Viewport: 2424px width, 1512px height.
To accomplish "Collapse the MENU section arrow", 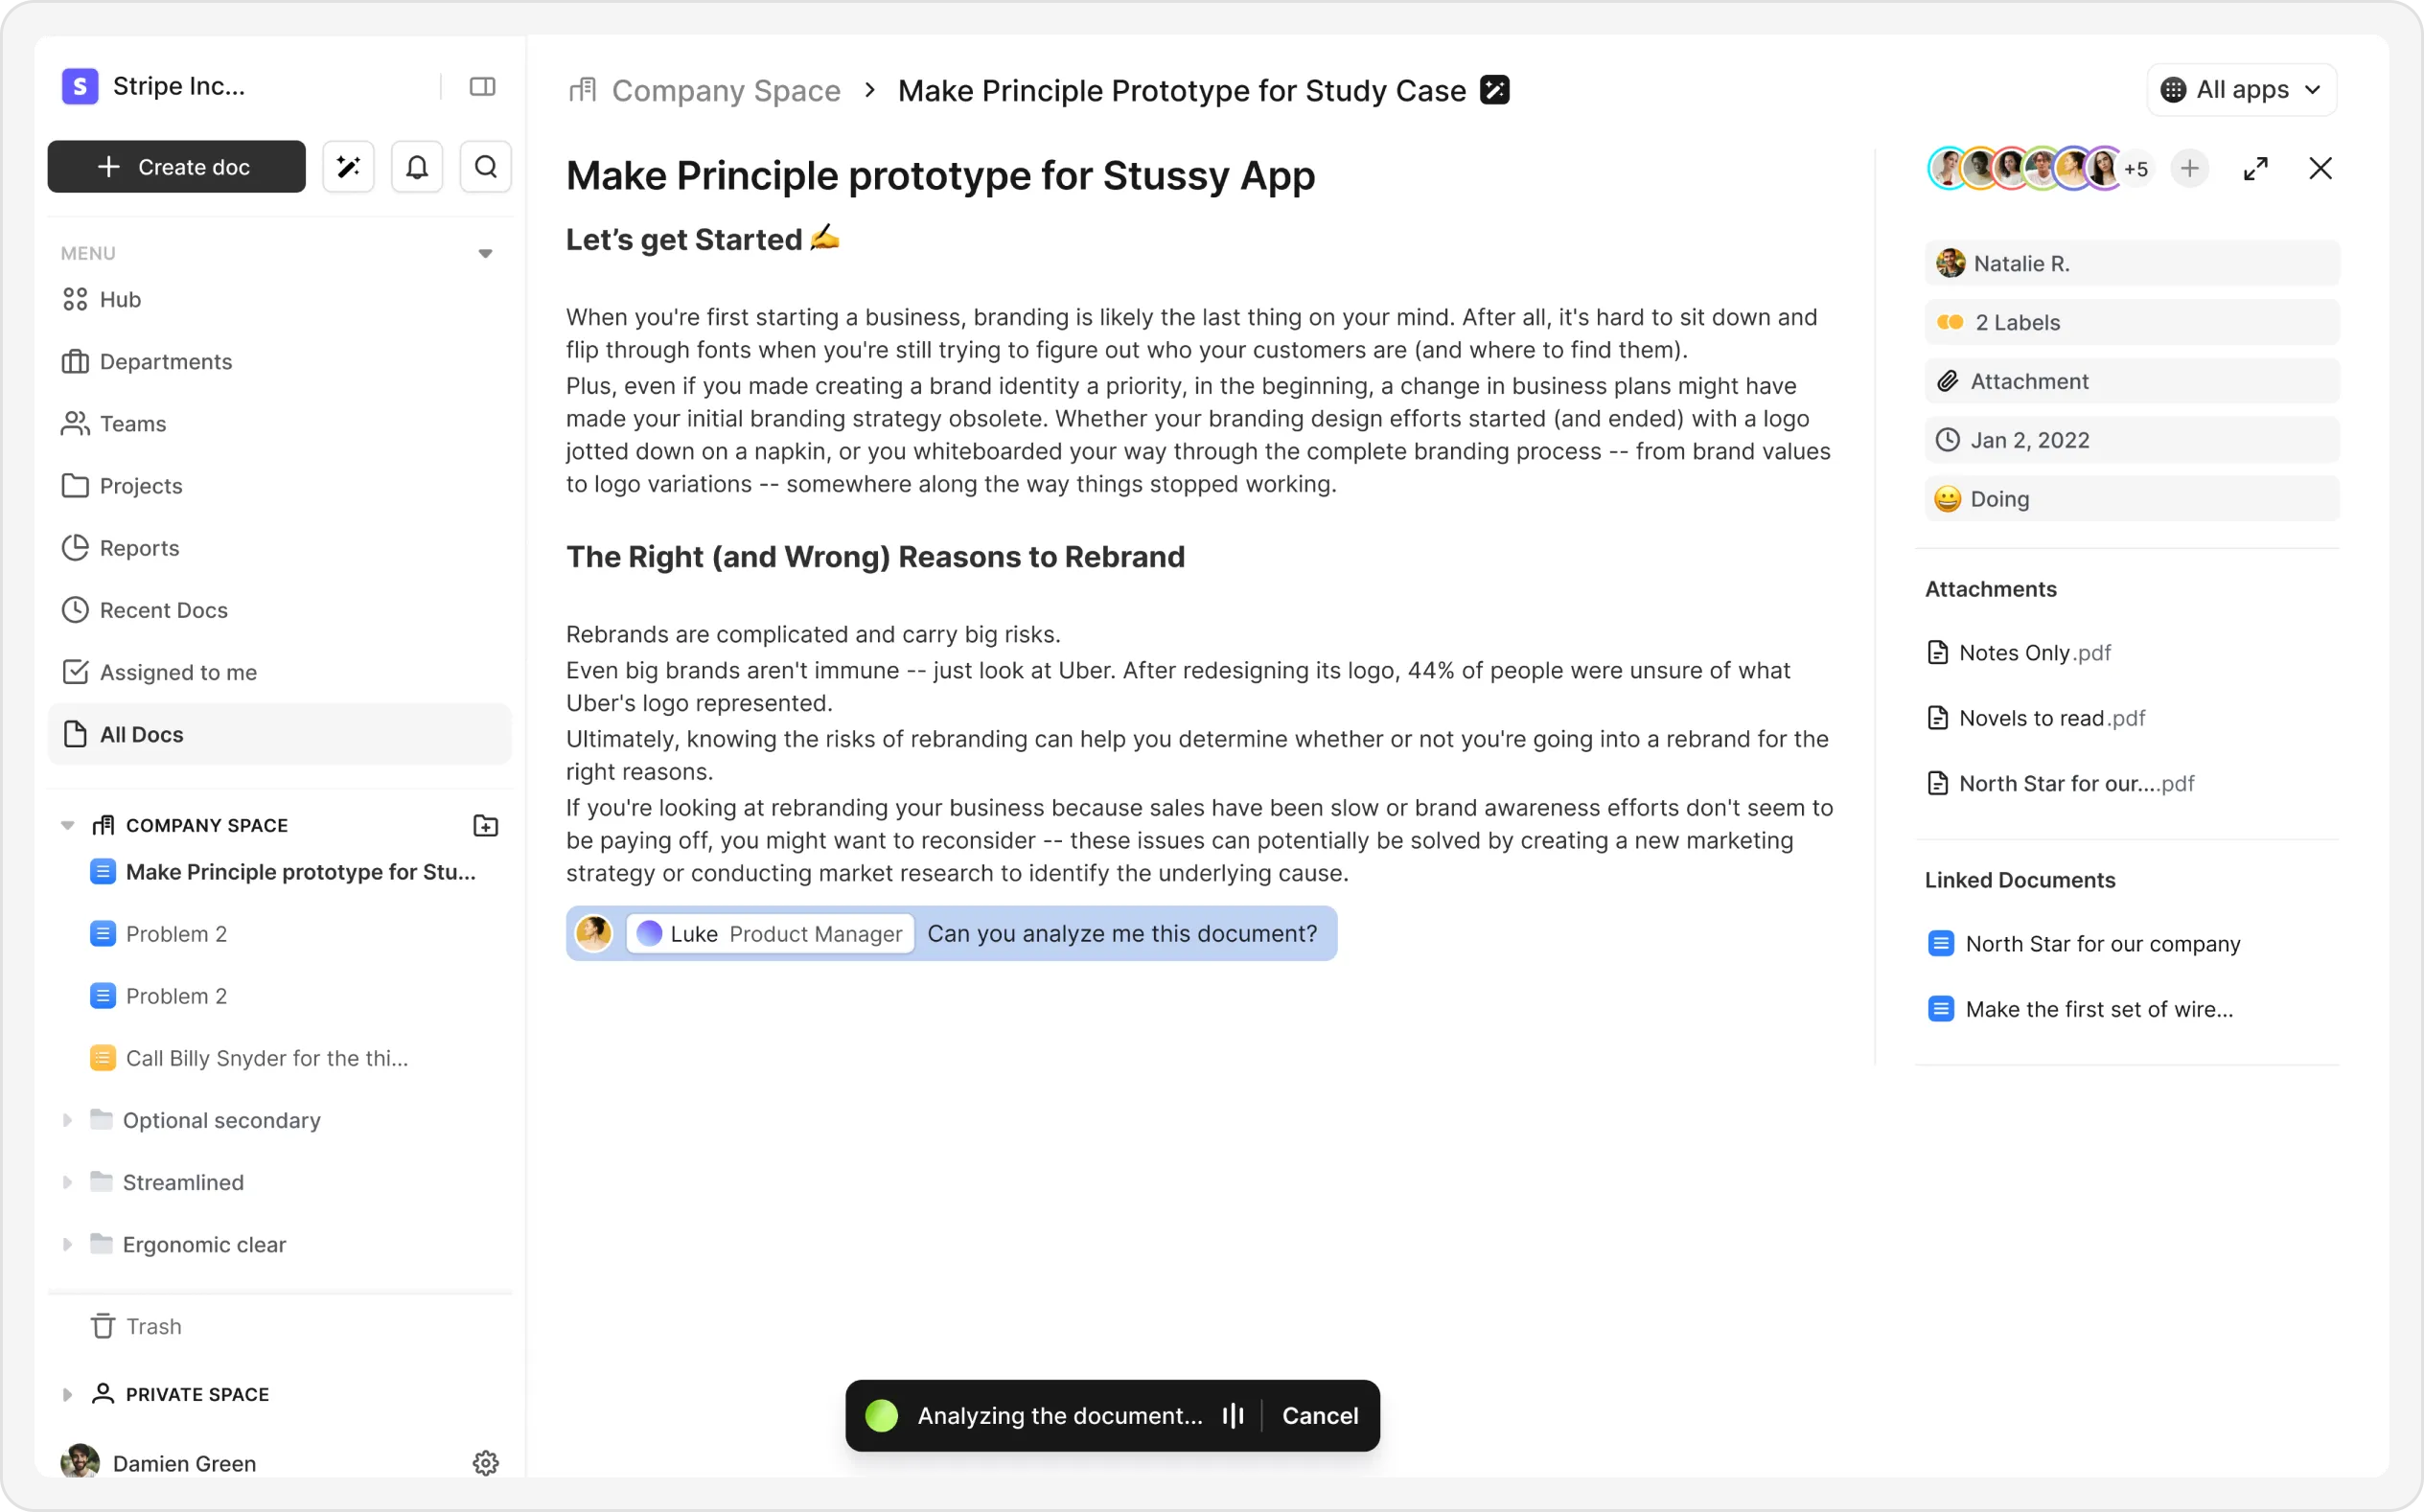I will pos(485,254).
